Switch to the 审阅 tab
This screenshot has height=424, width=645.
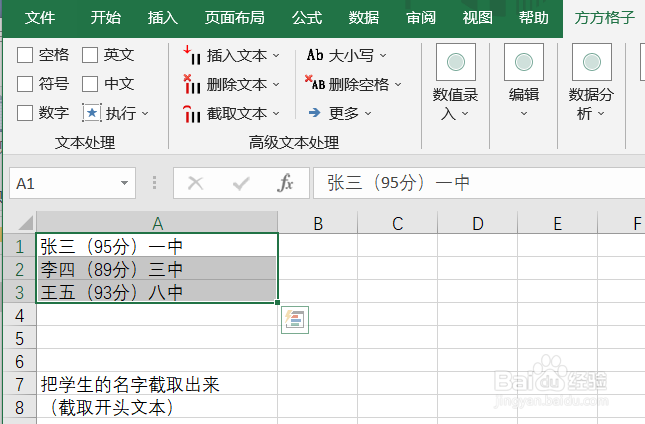tap(420, 18)
